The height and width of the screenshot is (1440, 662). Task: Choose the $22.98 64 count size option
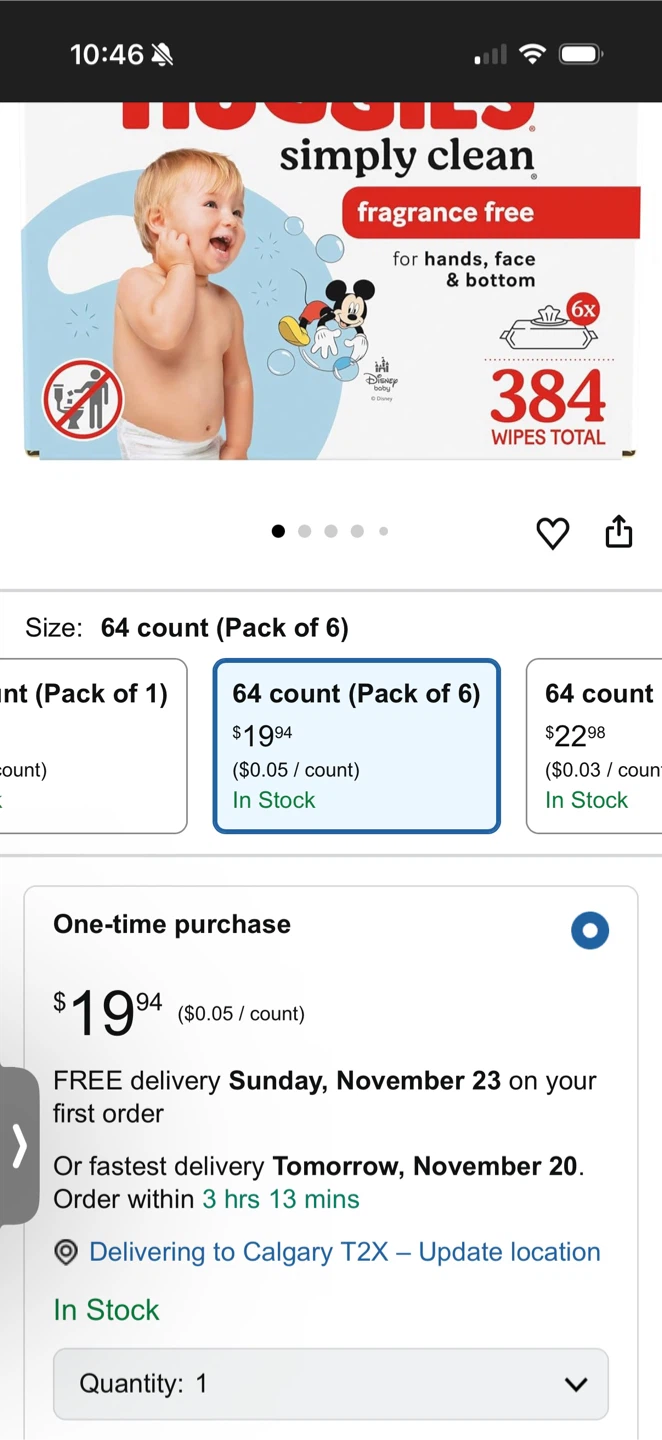pyautogui.click(x=594, y=746)
